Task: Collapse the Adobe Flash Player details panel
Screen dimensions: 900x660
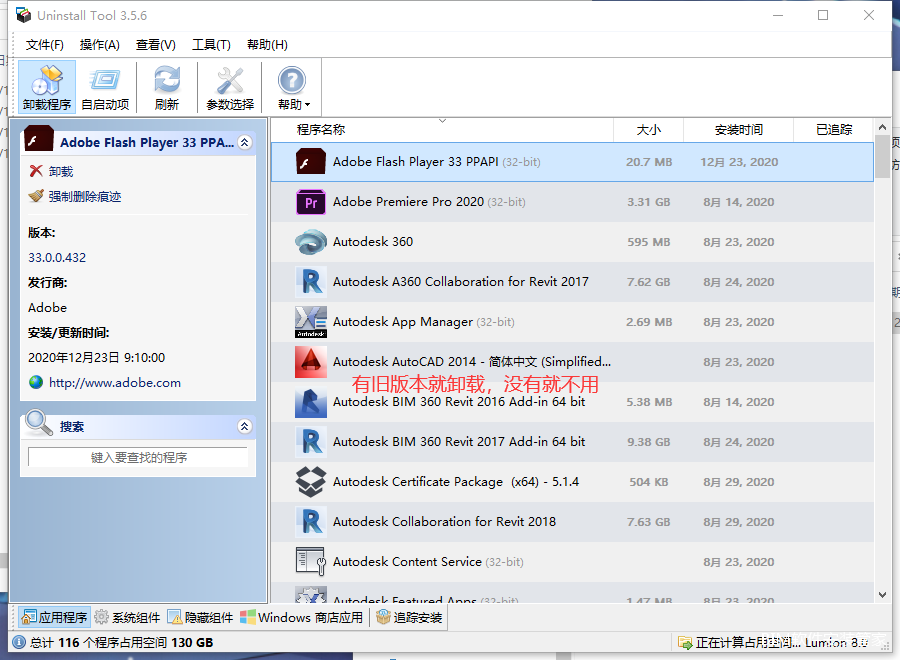Action: point(245,142)
